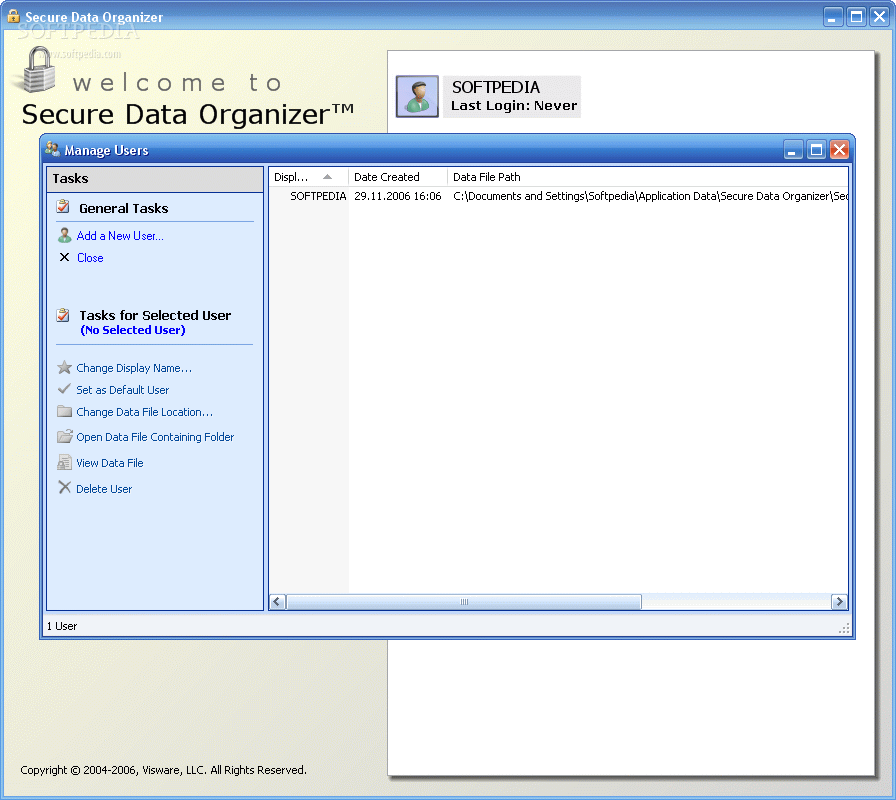Click the Tasks for Selected User clipboard icon
896x800 pixels.
pos(63,315)
